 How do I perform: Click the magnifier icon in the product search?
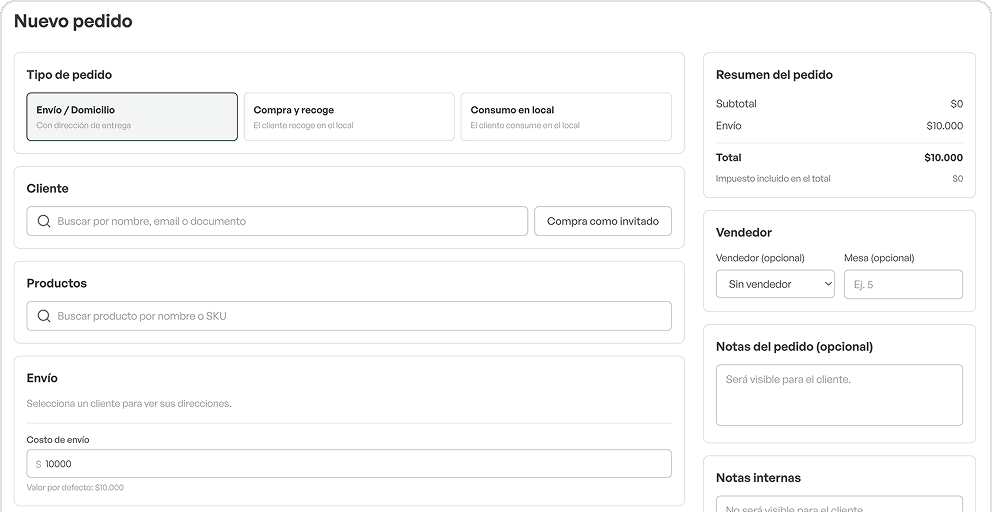coord(44,316)
